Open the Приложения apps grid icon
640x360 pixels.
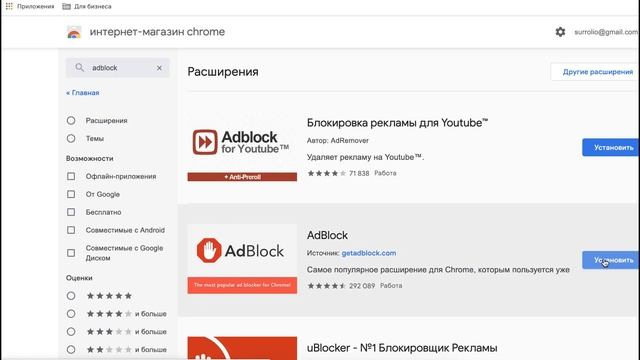click(x=9, y=6)
